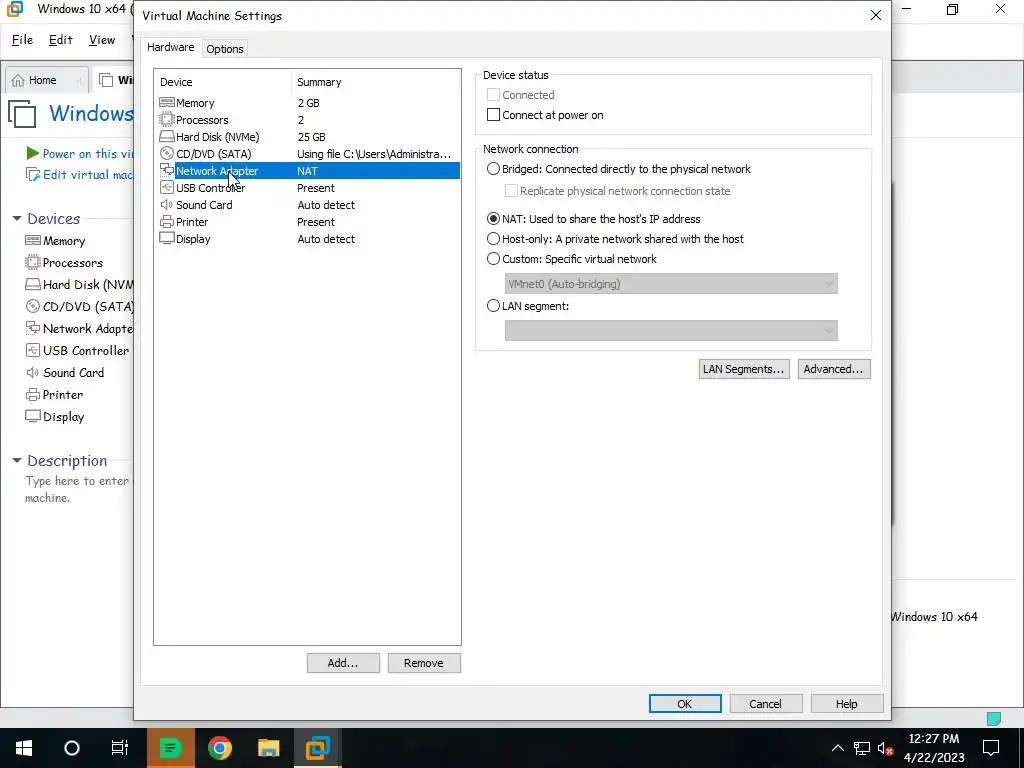Viewport: 1024px width, 768px height.
Task: Click the VMware Workstation taskbar icon
Action: (318, 748)
